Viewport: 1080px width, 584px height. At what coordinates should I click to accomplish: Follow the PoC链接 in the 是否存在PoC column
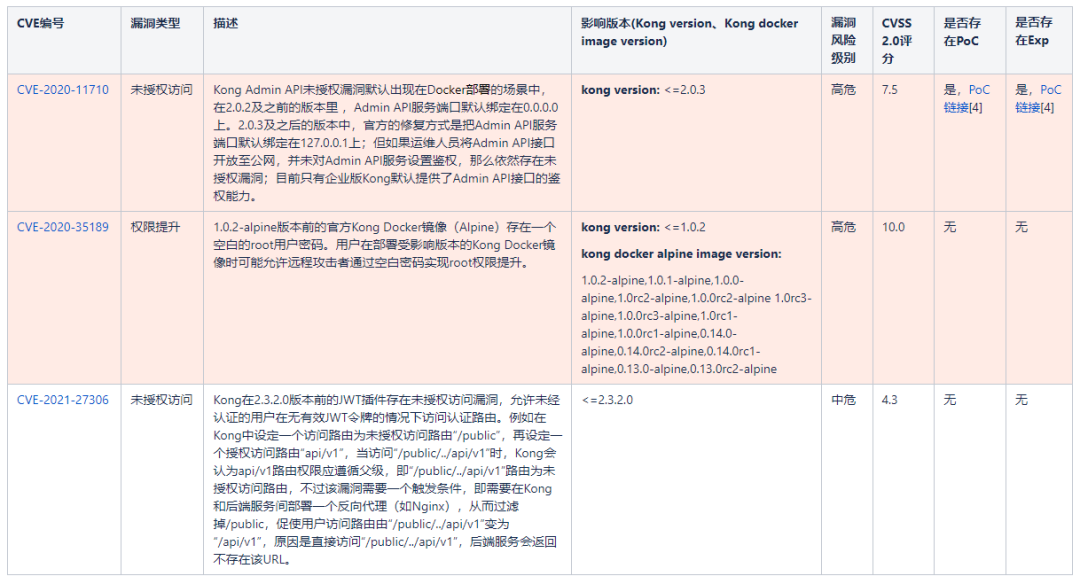966,98
